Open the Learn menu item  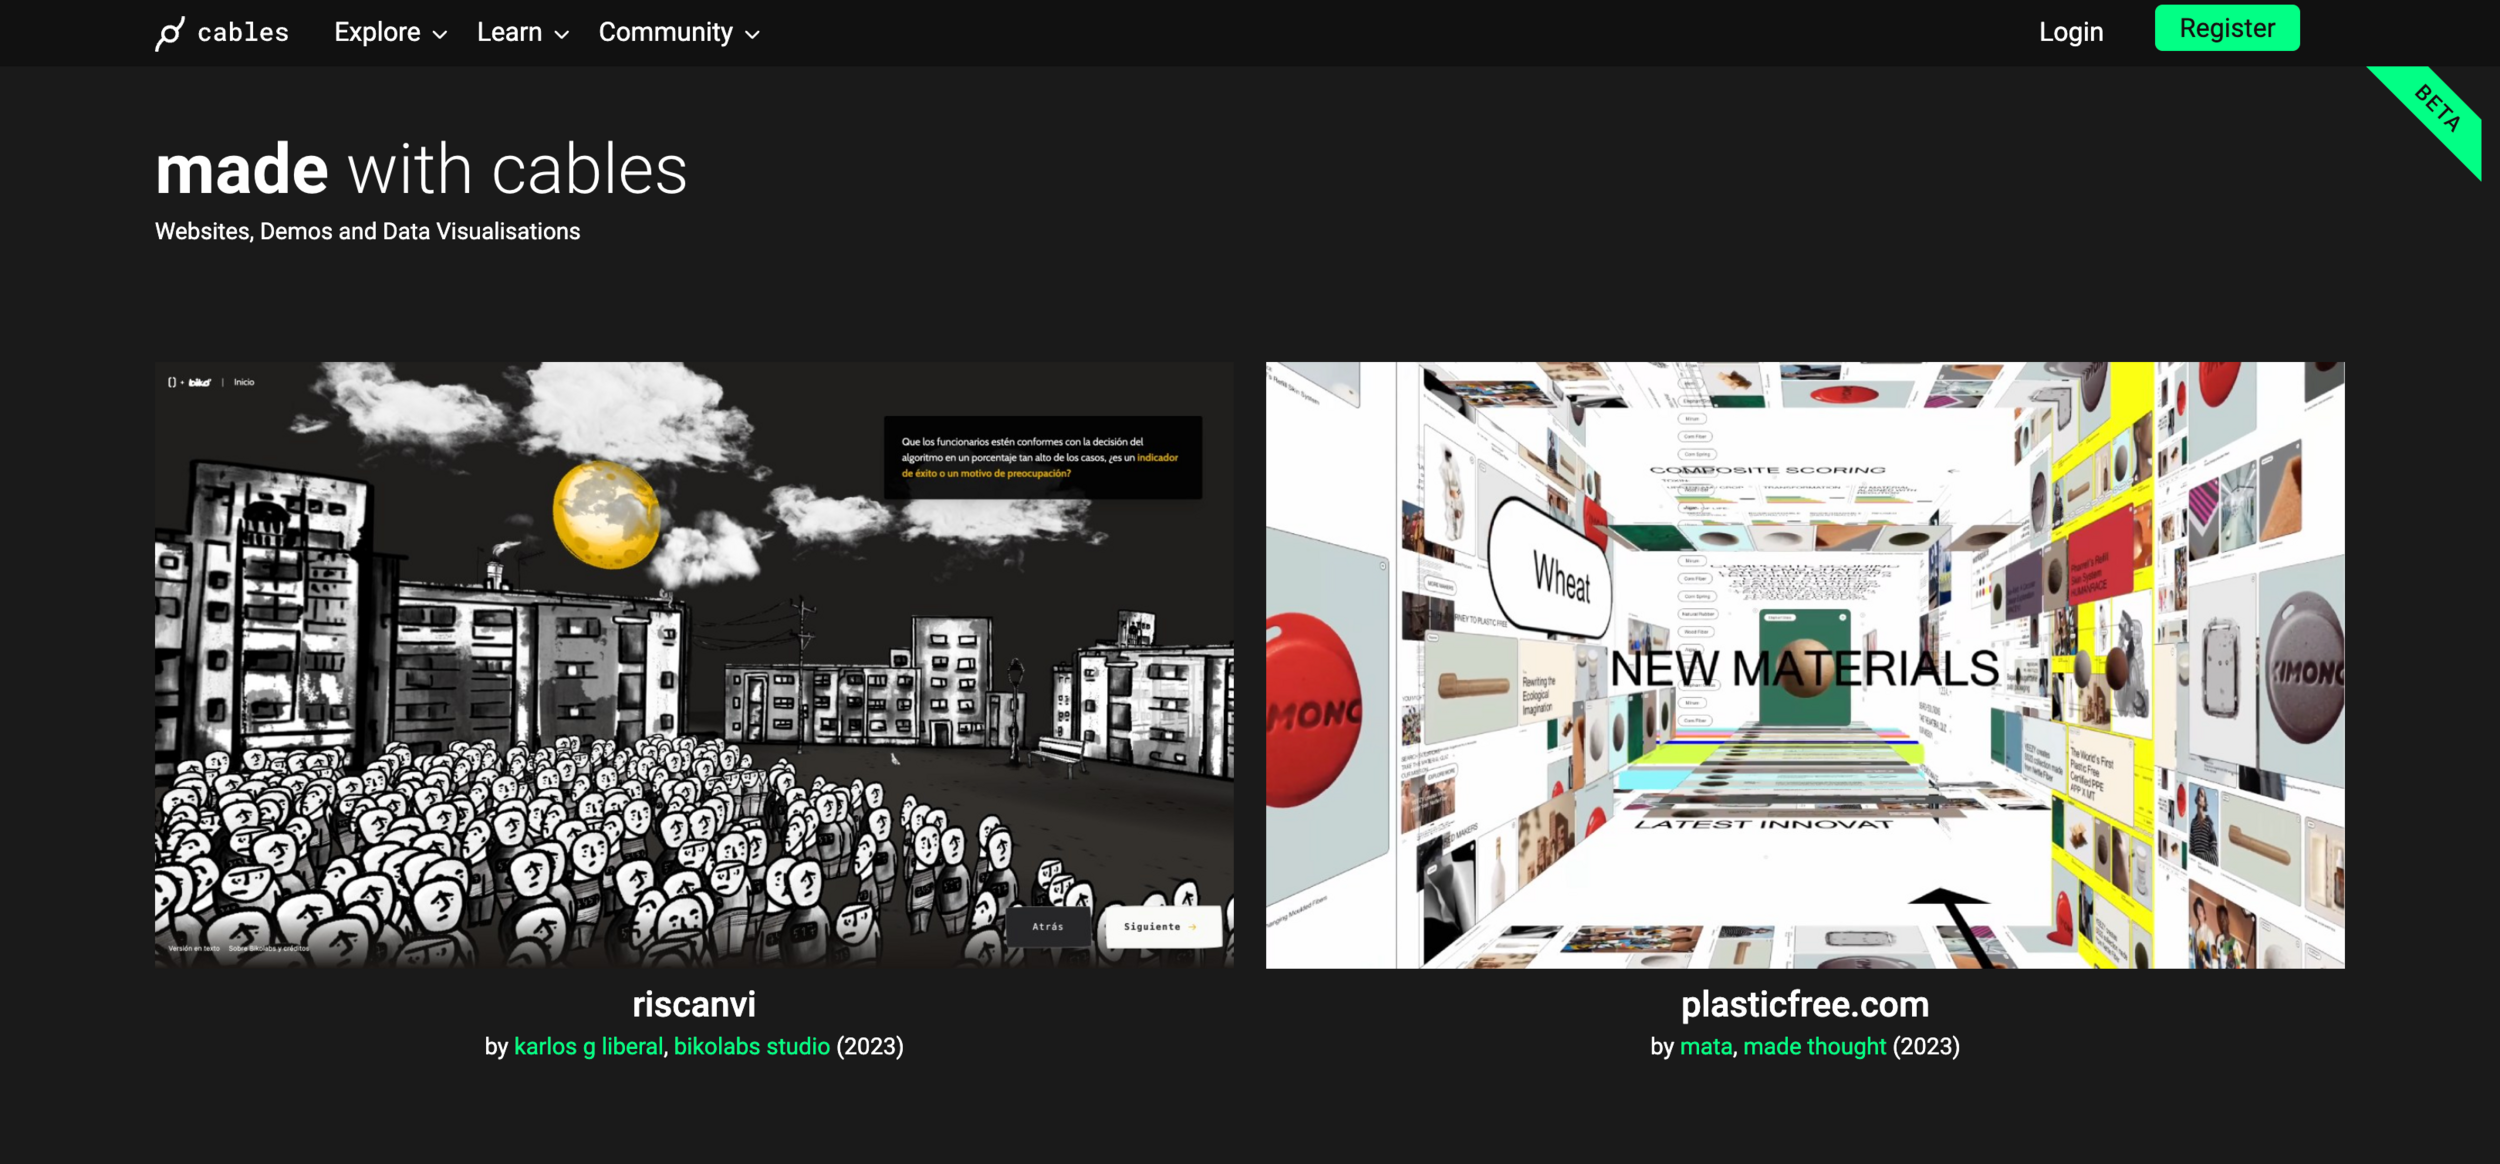click(x=509, y=32)
